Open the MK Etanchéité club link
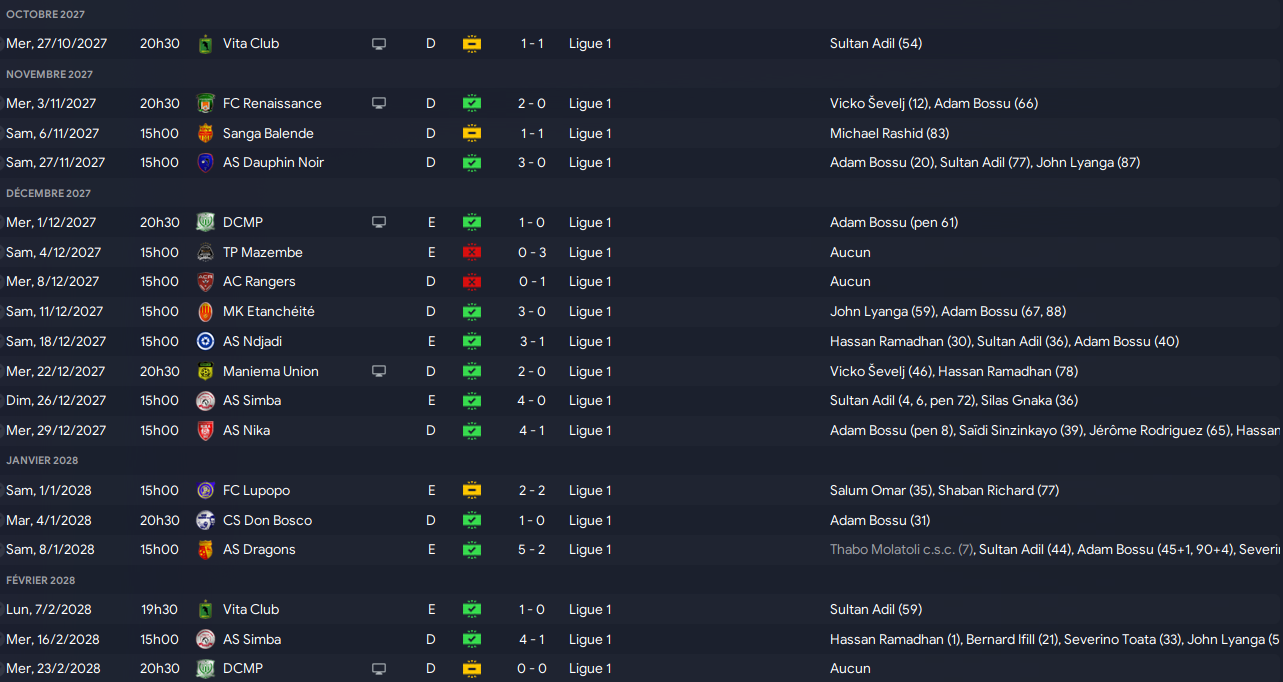Screen dimensions: 1283x682 click(x=269, y=312)
